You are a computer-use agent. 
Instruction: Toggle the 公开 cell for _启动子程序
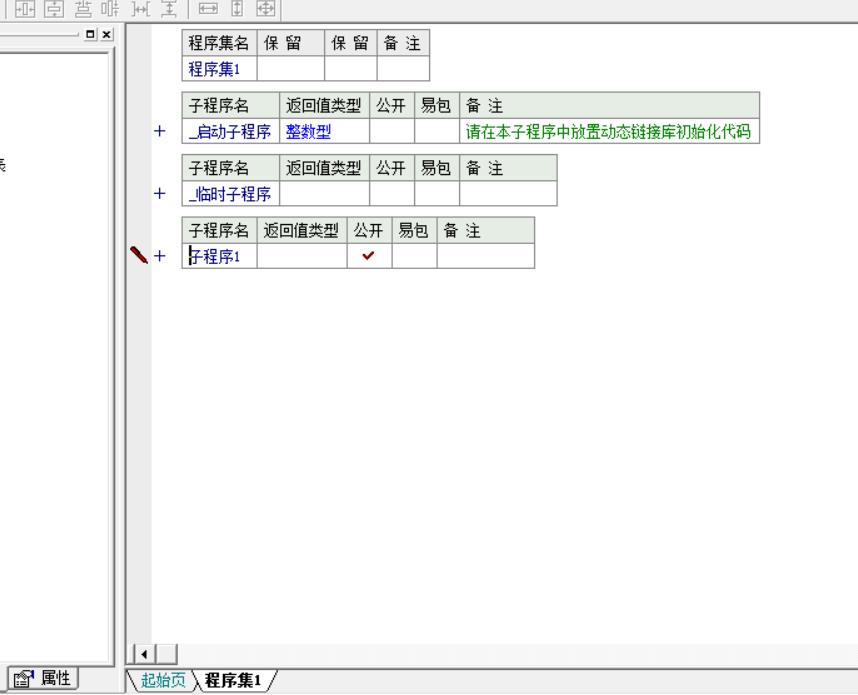pos(392,131)
